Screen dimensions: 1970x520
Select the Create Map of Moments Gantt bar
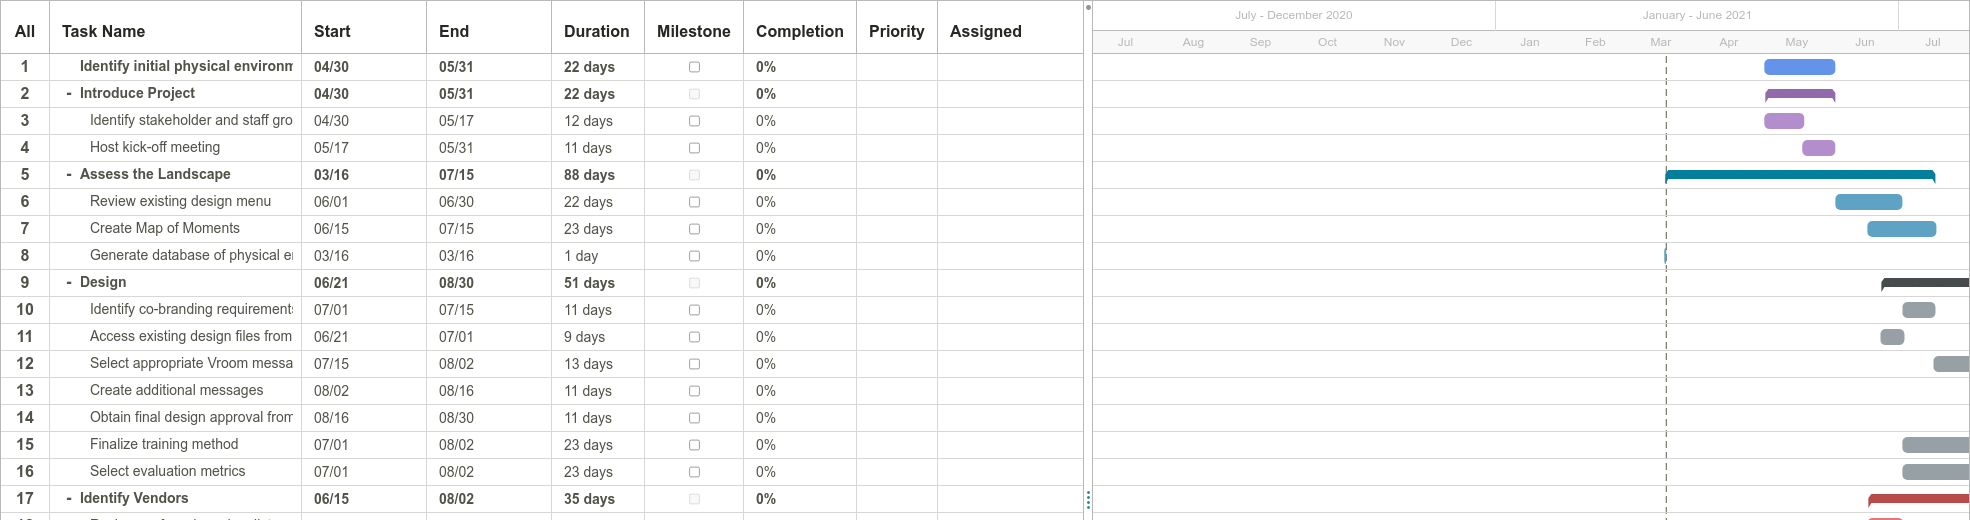1901,229
